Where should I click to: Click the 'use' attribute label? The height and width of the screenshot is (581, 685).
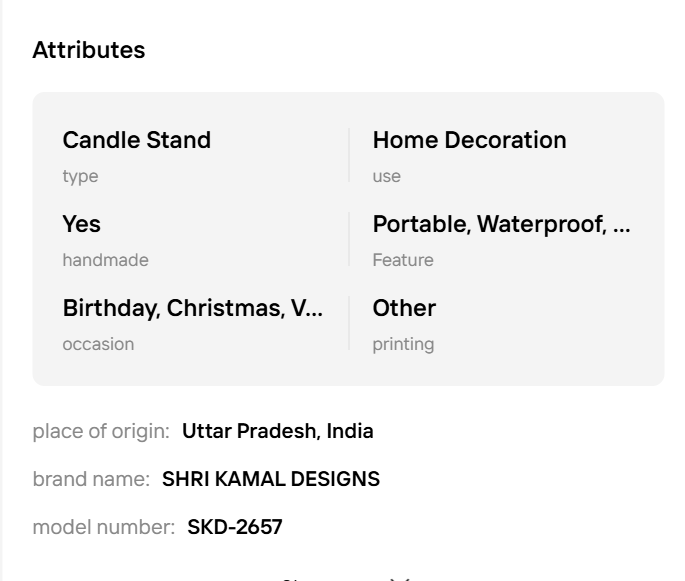click(x=386, y=176)
